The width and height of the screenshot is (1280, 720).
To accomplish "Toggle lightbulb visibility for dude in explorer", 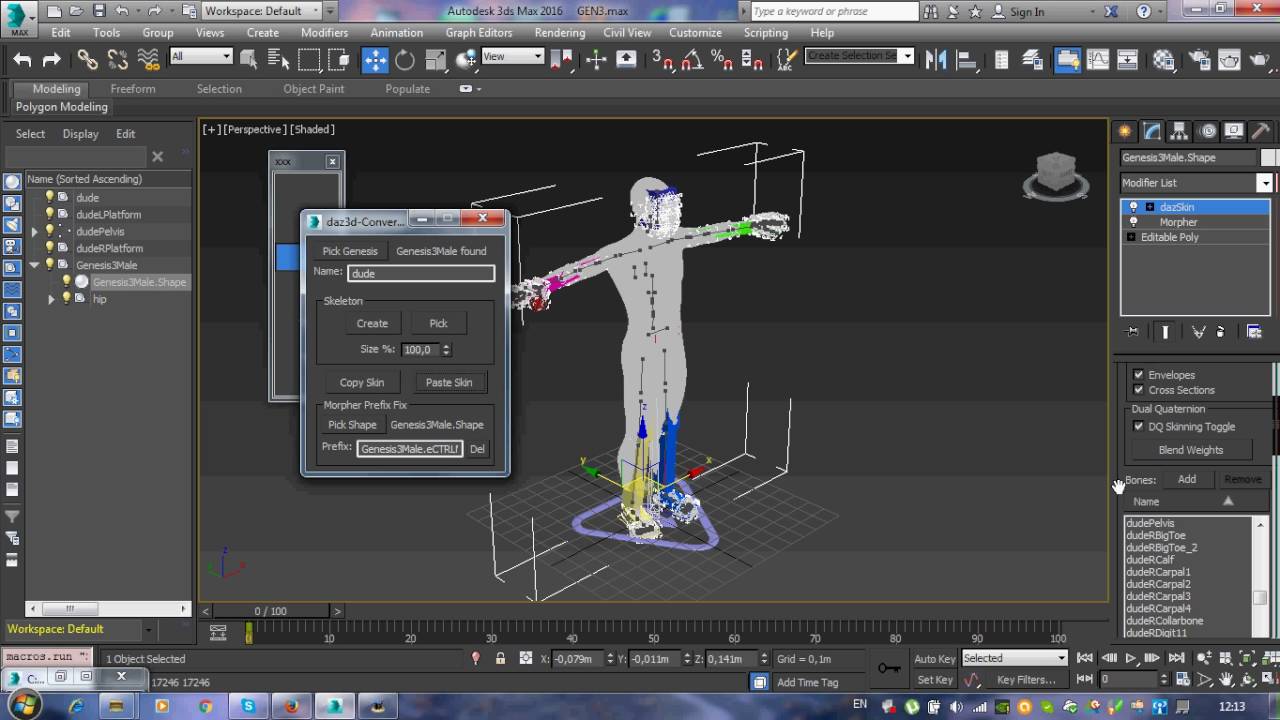I will tap(49, 197).
